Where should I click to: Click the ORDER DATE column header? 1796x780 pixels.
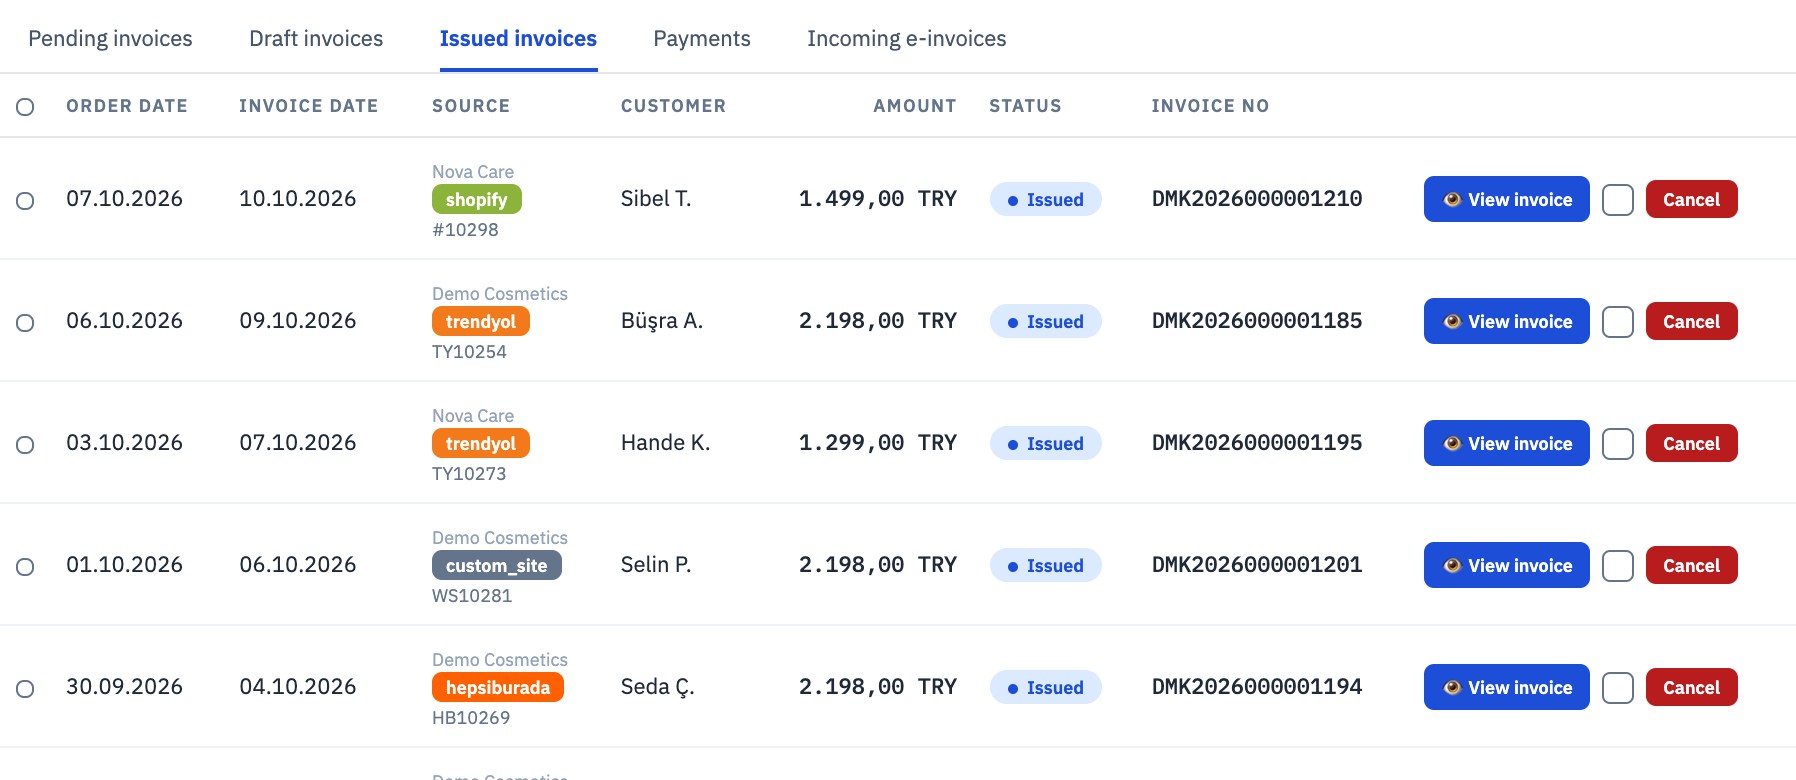(x=127, y=106)
